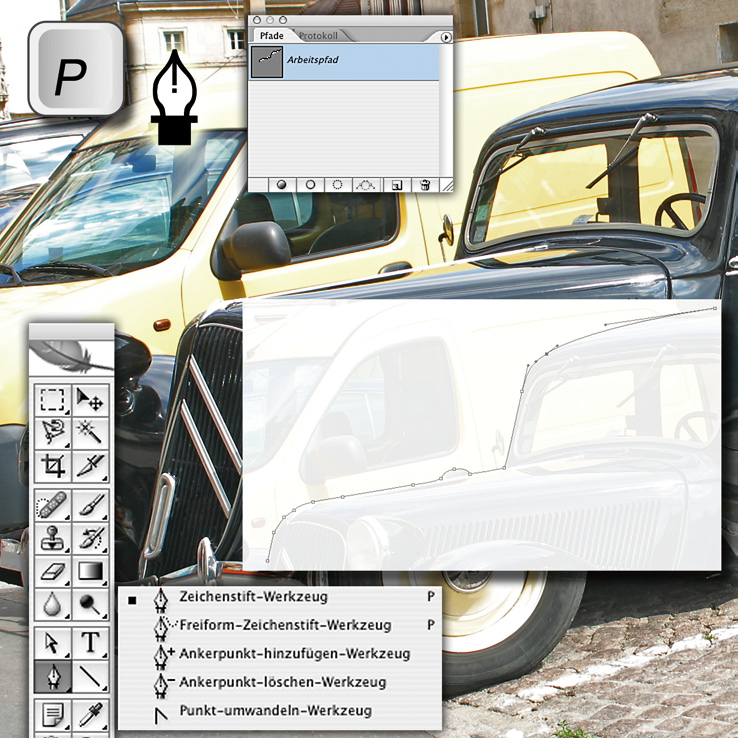
Task: Select the Crop tool
Action: pos(51,465)
